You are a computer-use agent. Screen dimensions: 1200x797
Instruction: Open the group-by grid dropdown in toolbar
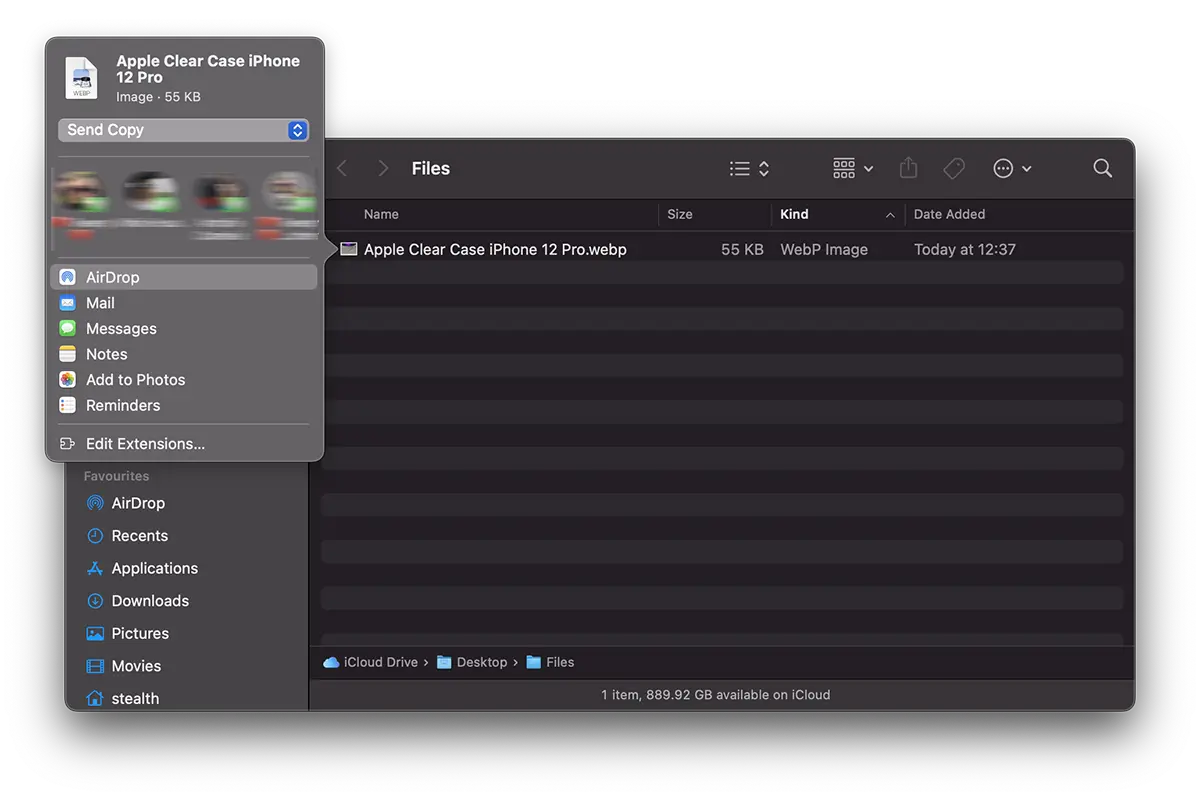(853, 168)
